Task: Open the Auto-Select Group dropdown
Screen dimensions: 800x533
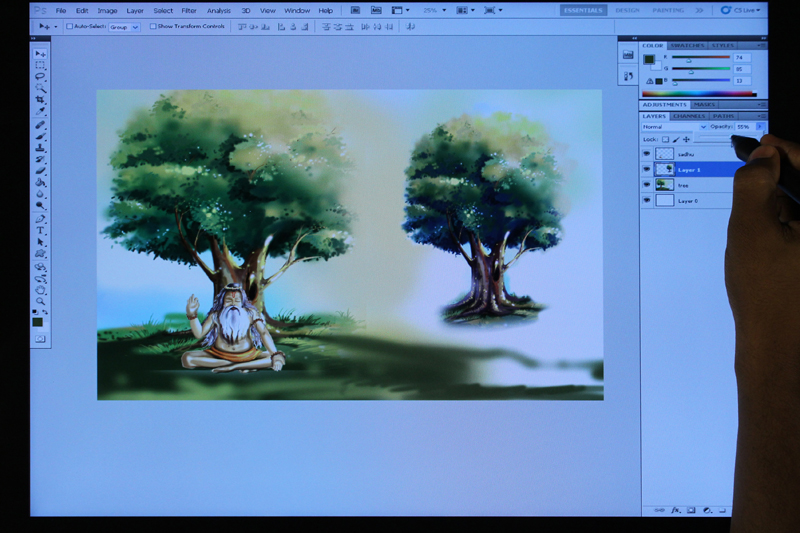Action: point(124,27)
